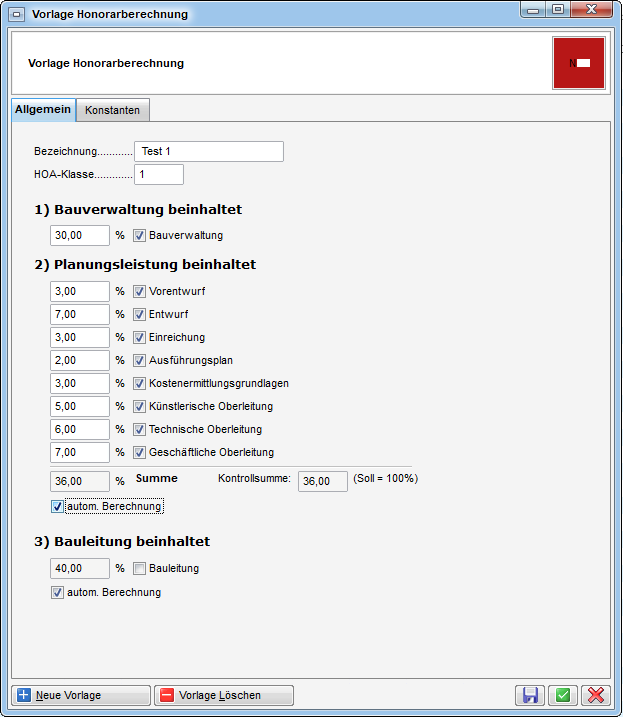Uncheck the Vorentwurf checkbox

point(139,291)
